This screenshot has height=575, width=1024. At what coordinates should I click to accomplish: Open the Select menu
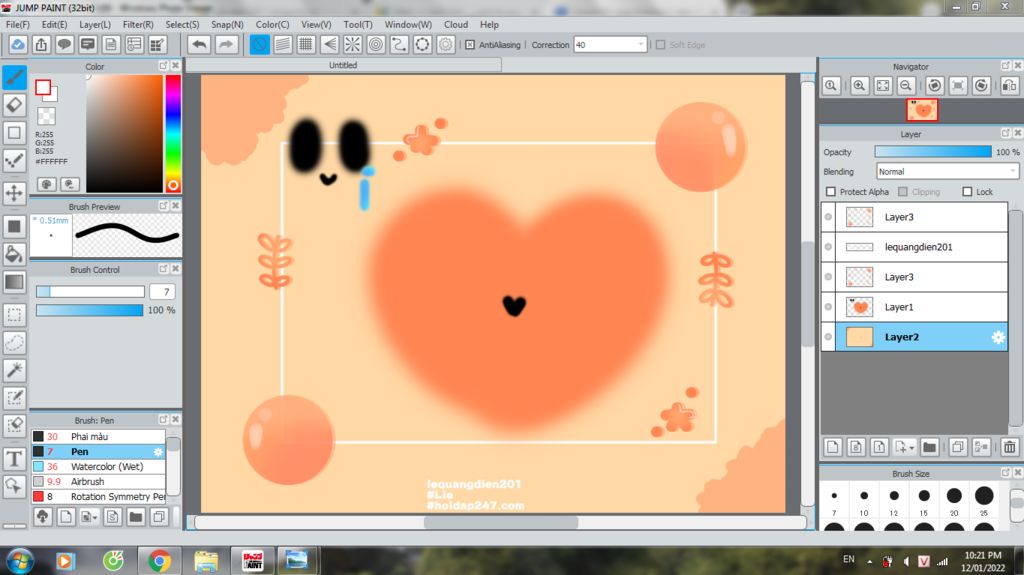(x=182, y=24)
